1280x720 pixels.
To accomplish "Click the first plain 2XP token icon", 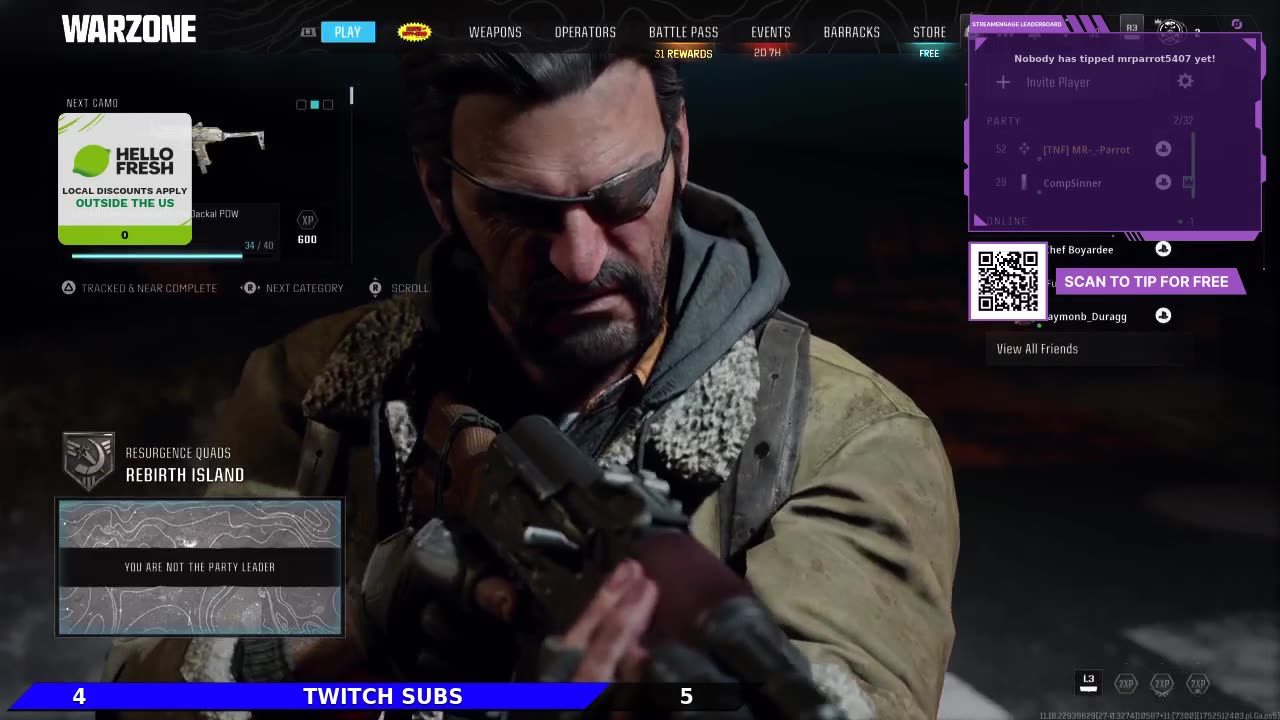I will click(1126, 684).
